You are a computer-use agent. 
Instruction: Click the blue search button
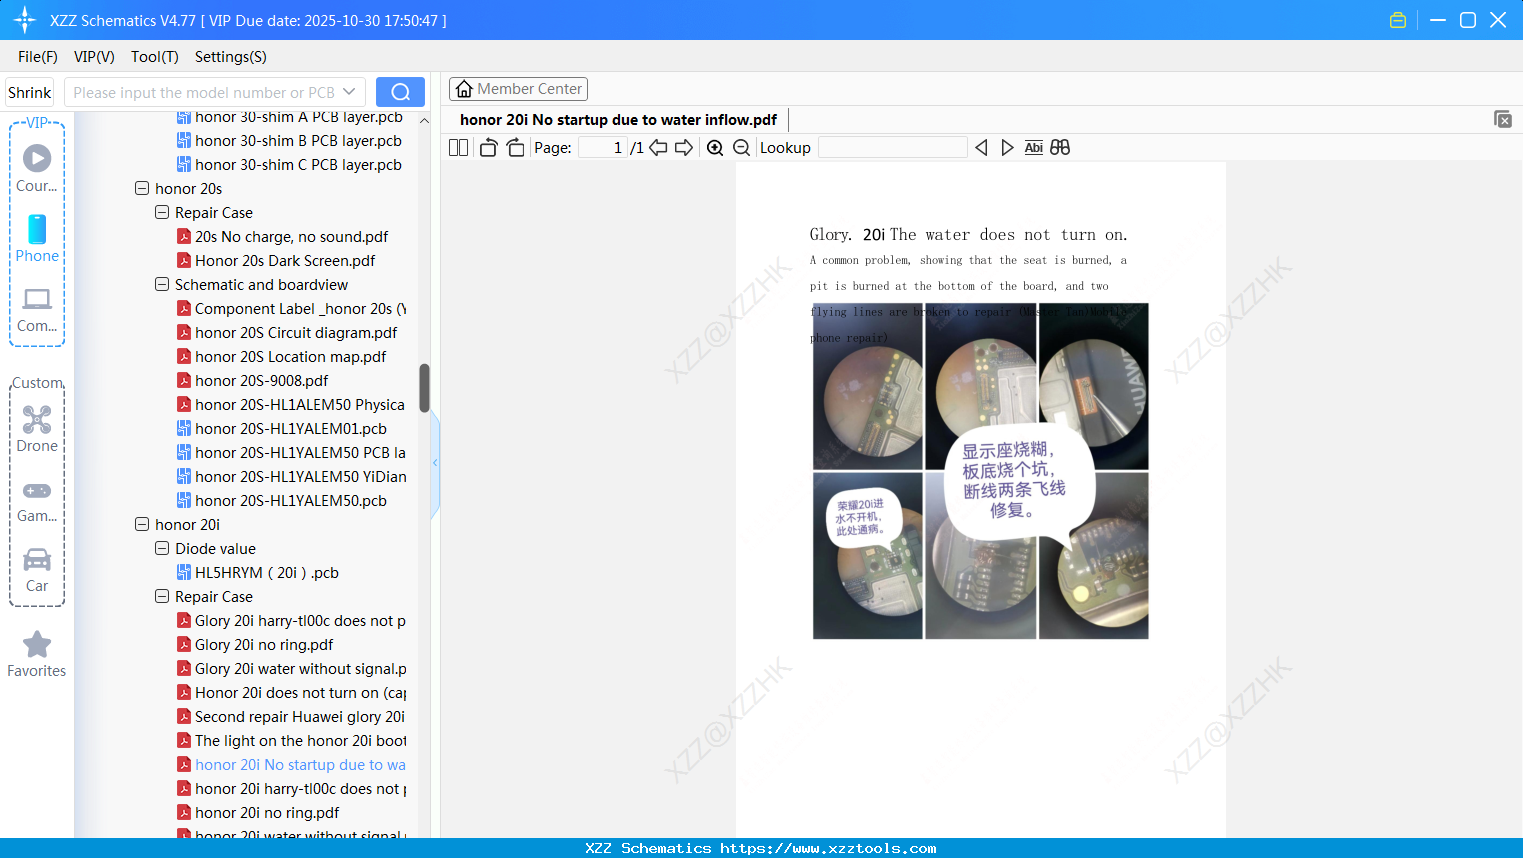[x=400, y=92]
